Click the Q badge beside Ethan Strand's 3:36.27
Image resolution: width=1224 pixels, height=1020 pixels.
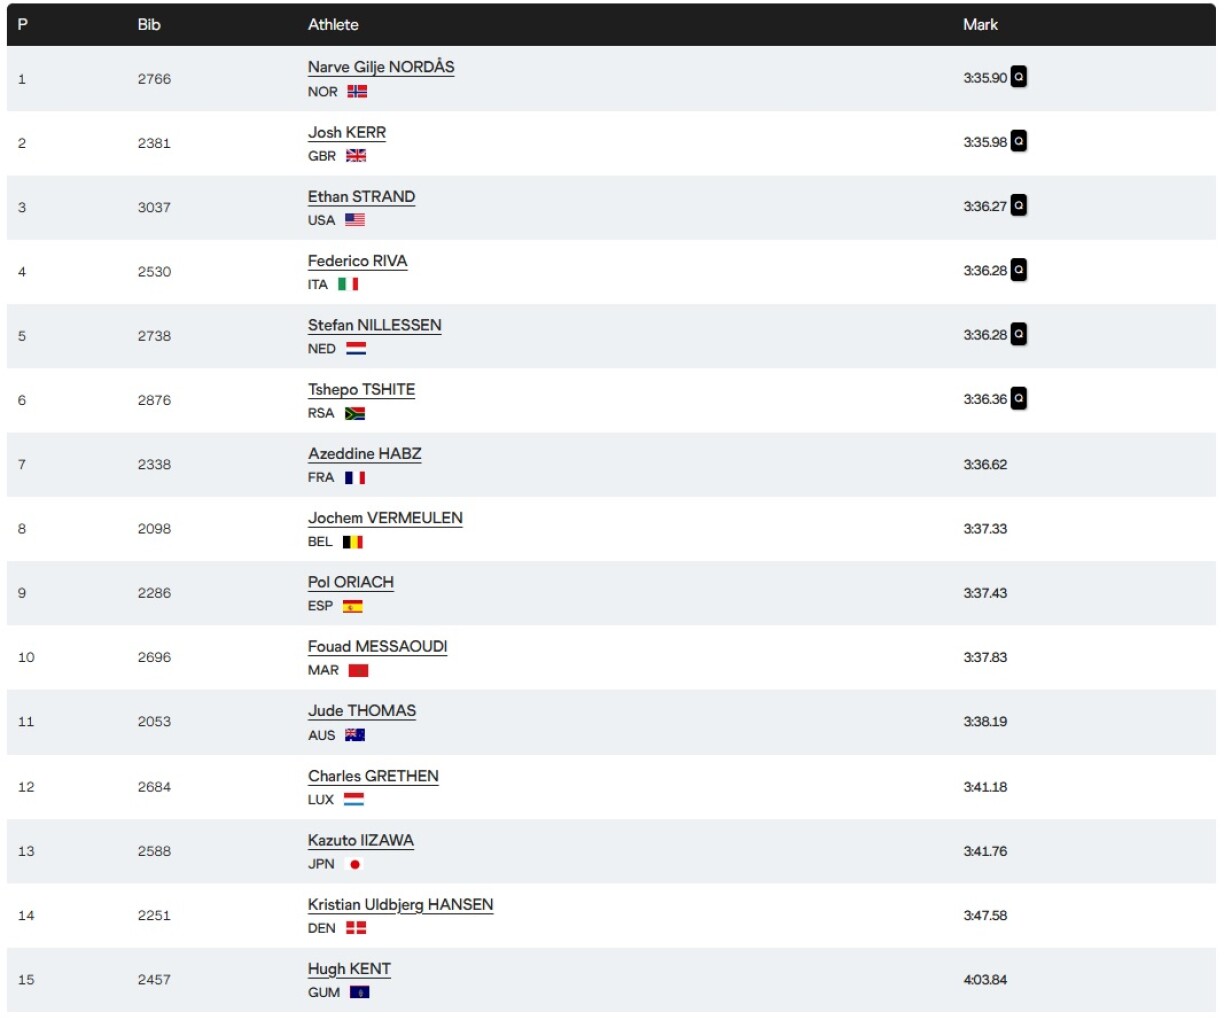coord(1018,206)
